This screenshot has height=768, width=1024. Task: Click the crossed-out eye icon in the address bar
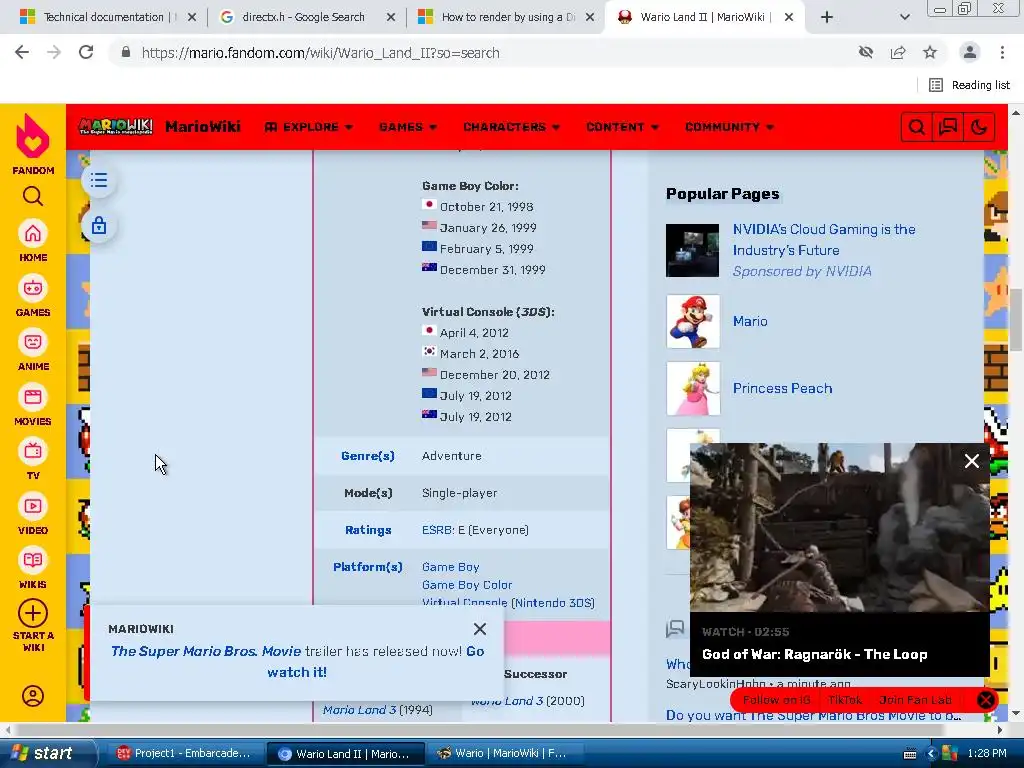click(866, 52)
